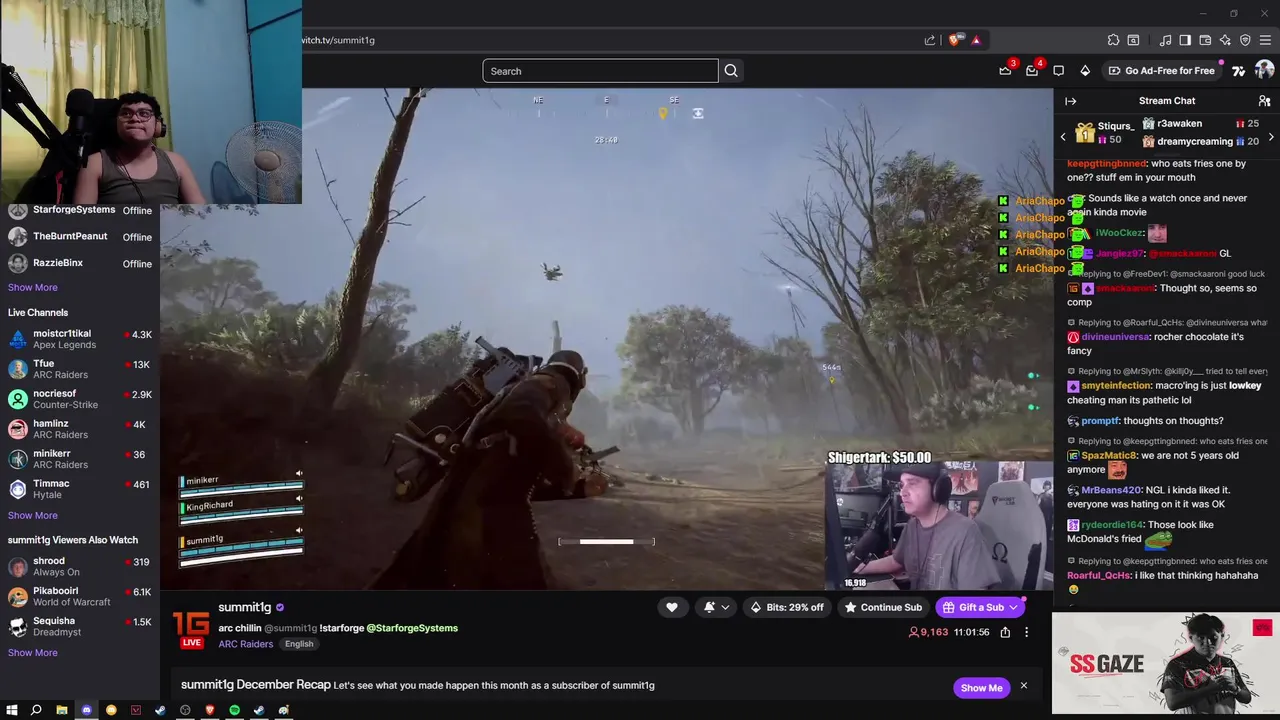The width and height of the screenshot is (1280, 720).
Task: Open Sequisha Dreadmyst channel
Action: [x=80, y=627]
